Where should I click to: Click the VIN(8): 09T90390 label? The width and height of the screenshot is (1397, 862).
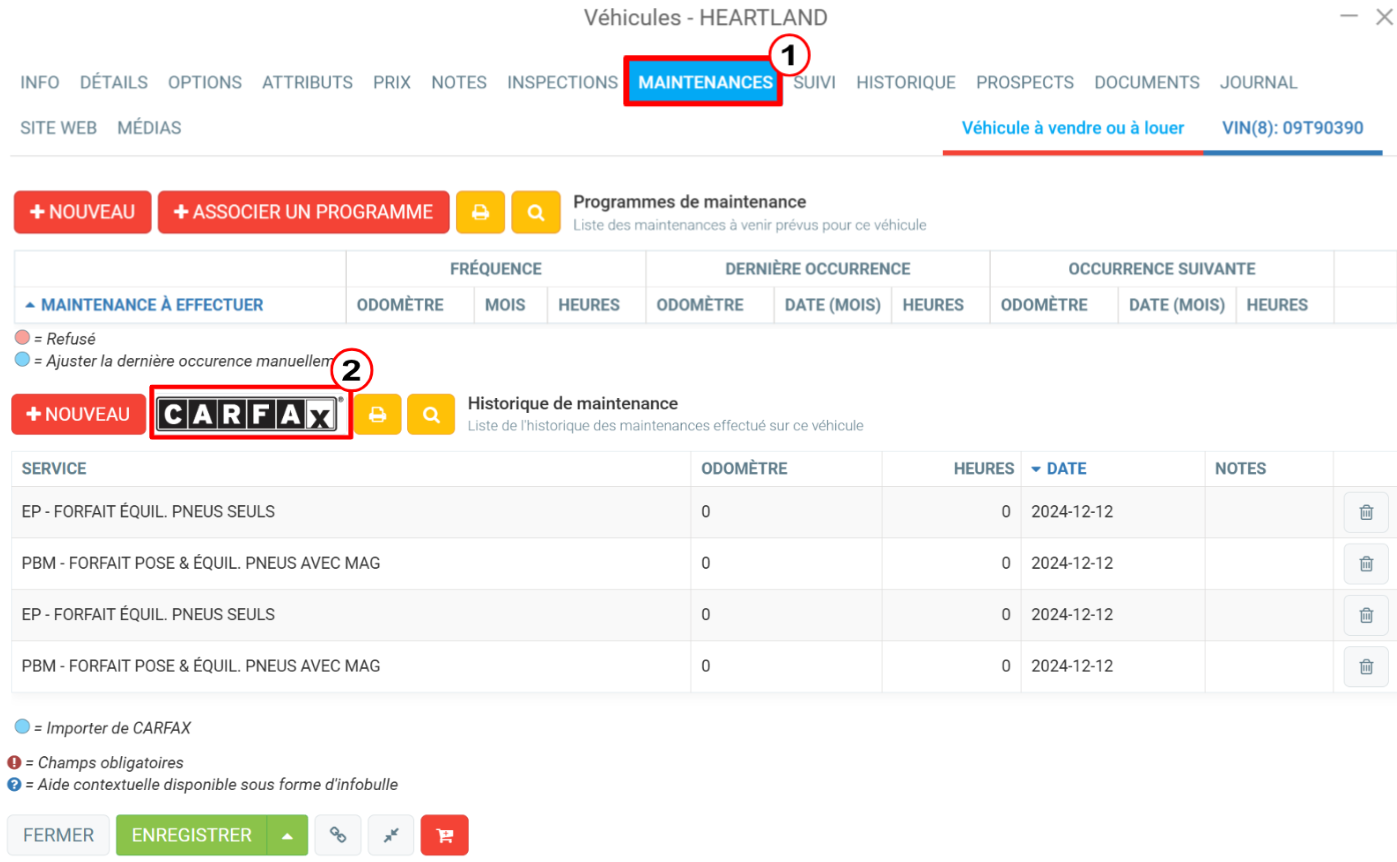click(x=1293, y=128)
